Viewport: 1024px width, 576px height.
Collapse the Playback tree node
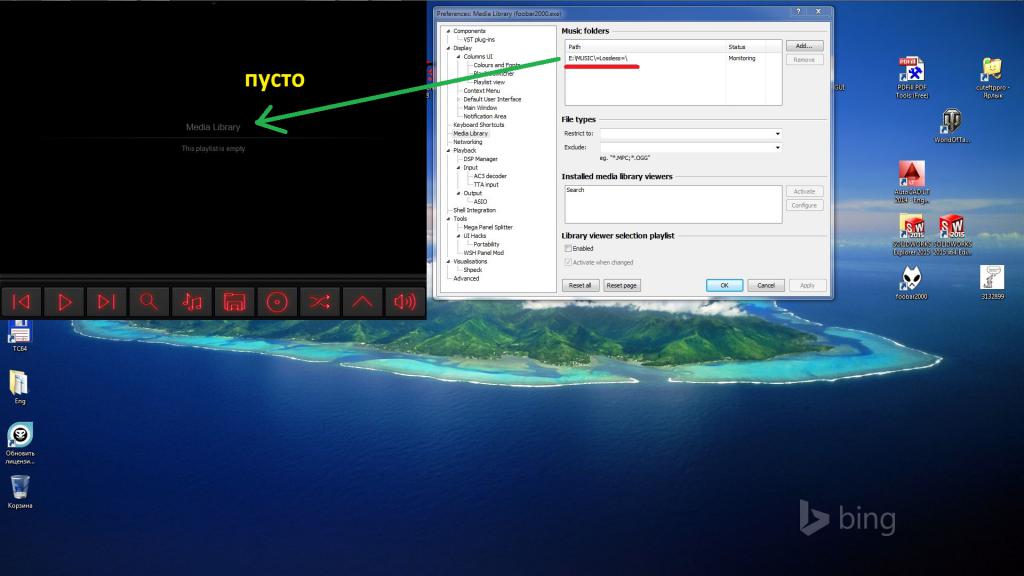(x=448, y=150)
